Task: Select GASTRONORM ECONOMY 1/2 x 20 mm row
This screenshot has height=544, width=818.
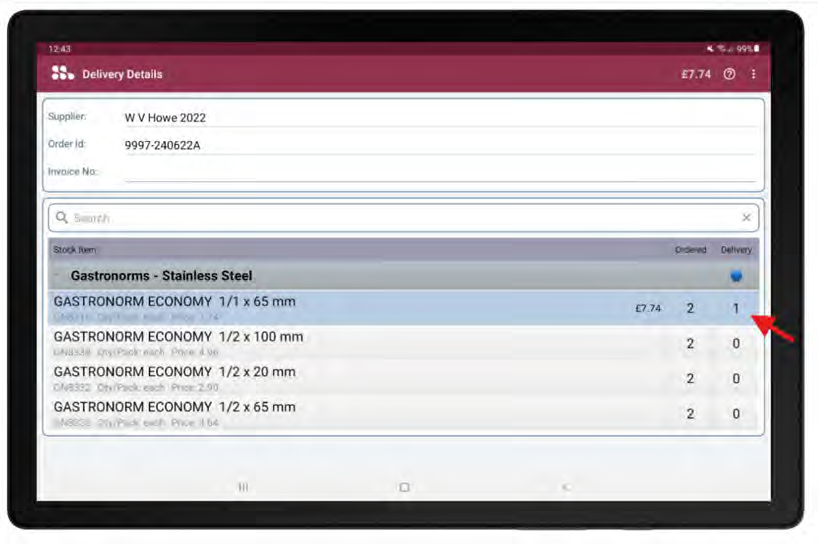Action: [300, 377]
